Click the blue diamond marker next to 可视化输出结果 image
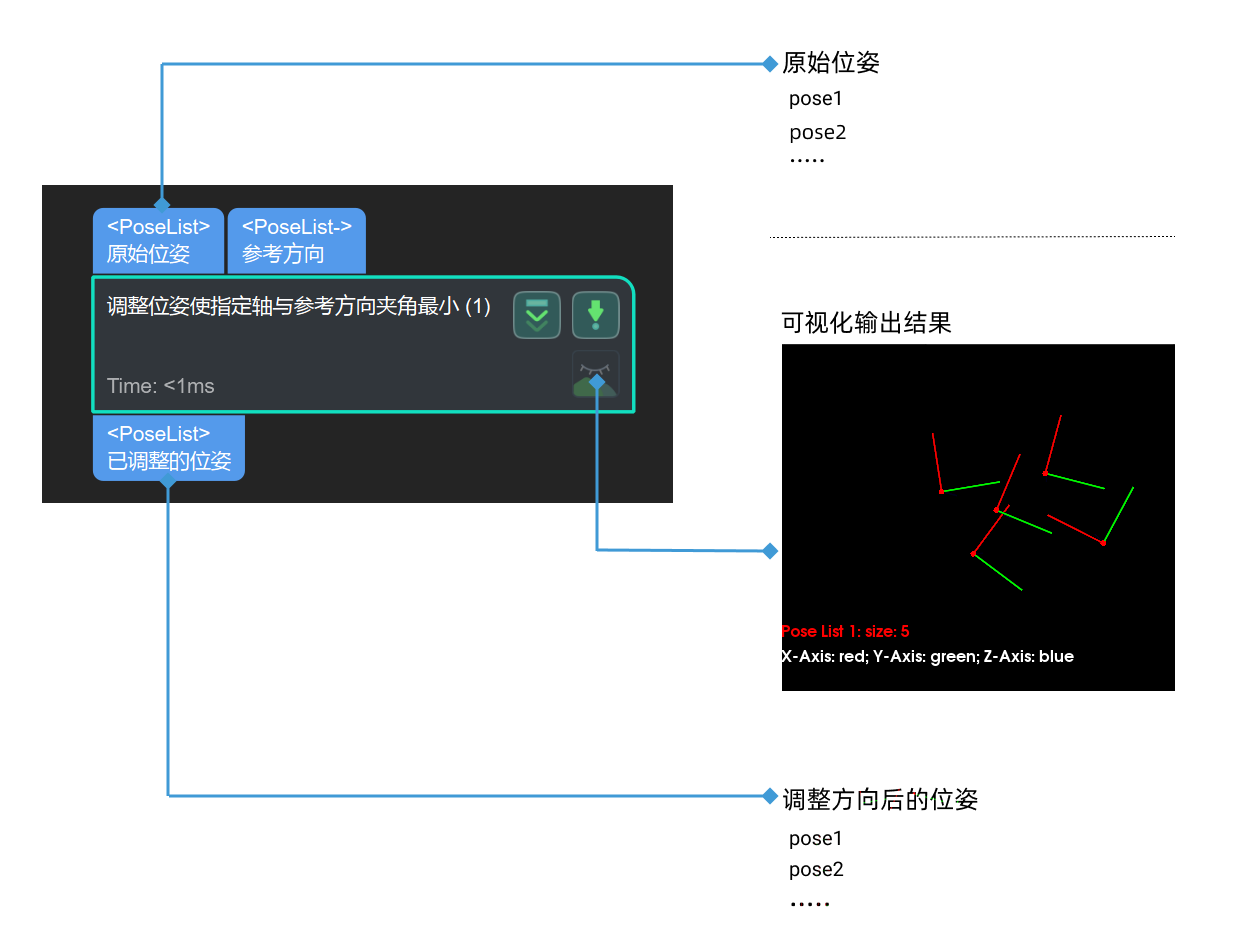 coord(768,550)
